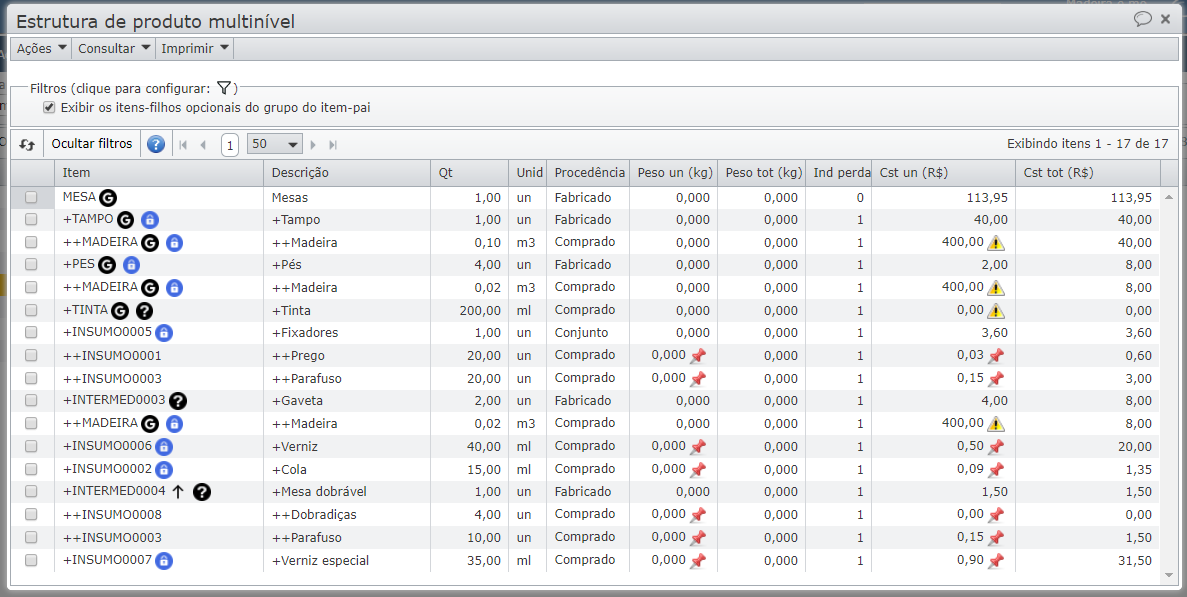Sort by the Procedência column header
This screenshot has height=597, width=1187.
coord(588,173)
